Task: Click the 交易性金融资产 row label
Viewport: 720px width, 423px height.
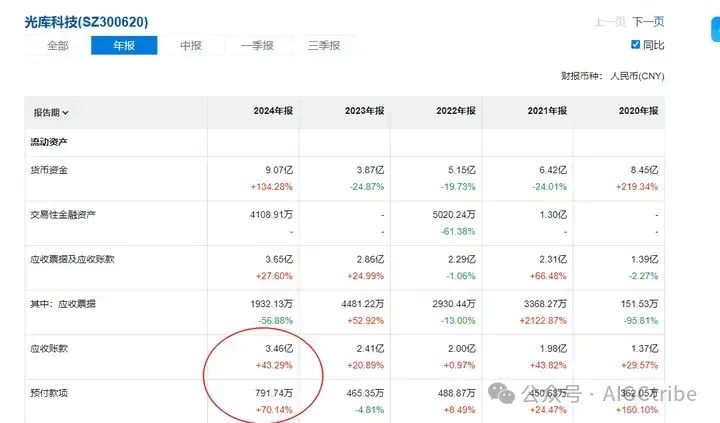Action: coord(63,214)
